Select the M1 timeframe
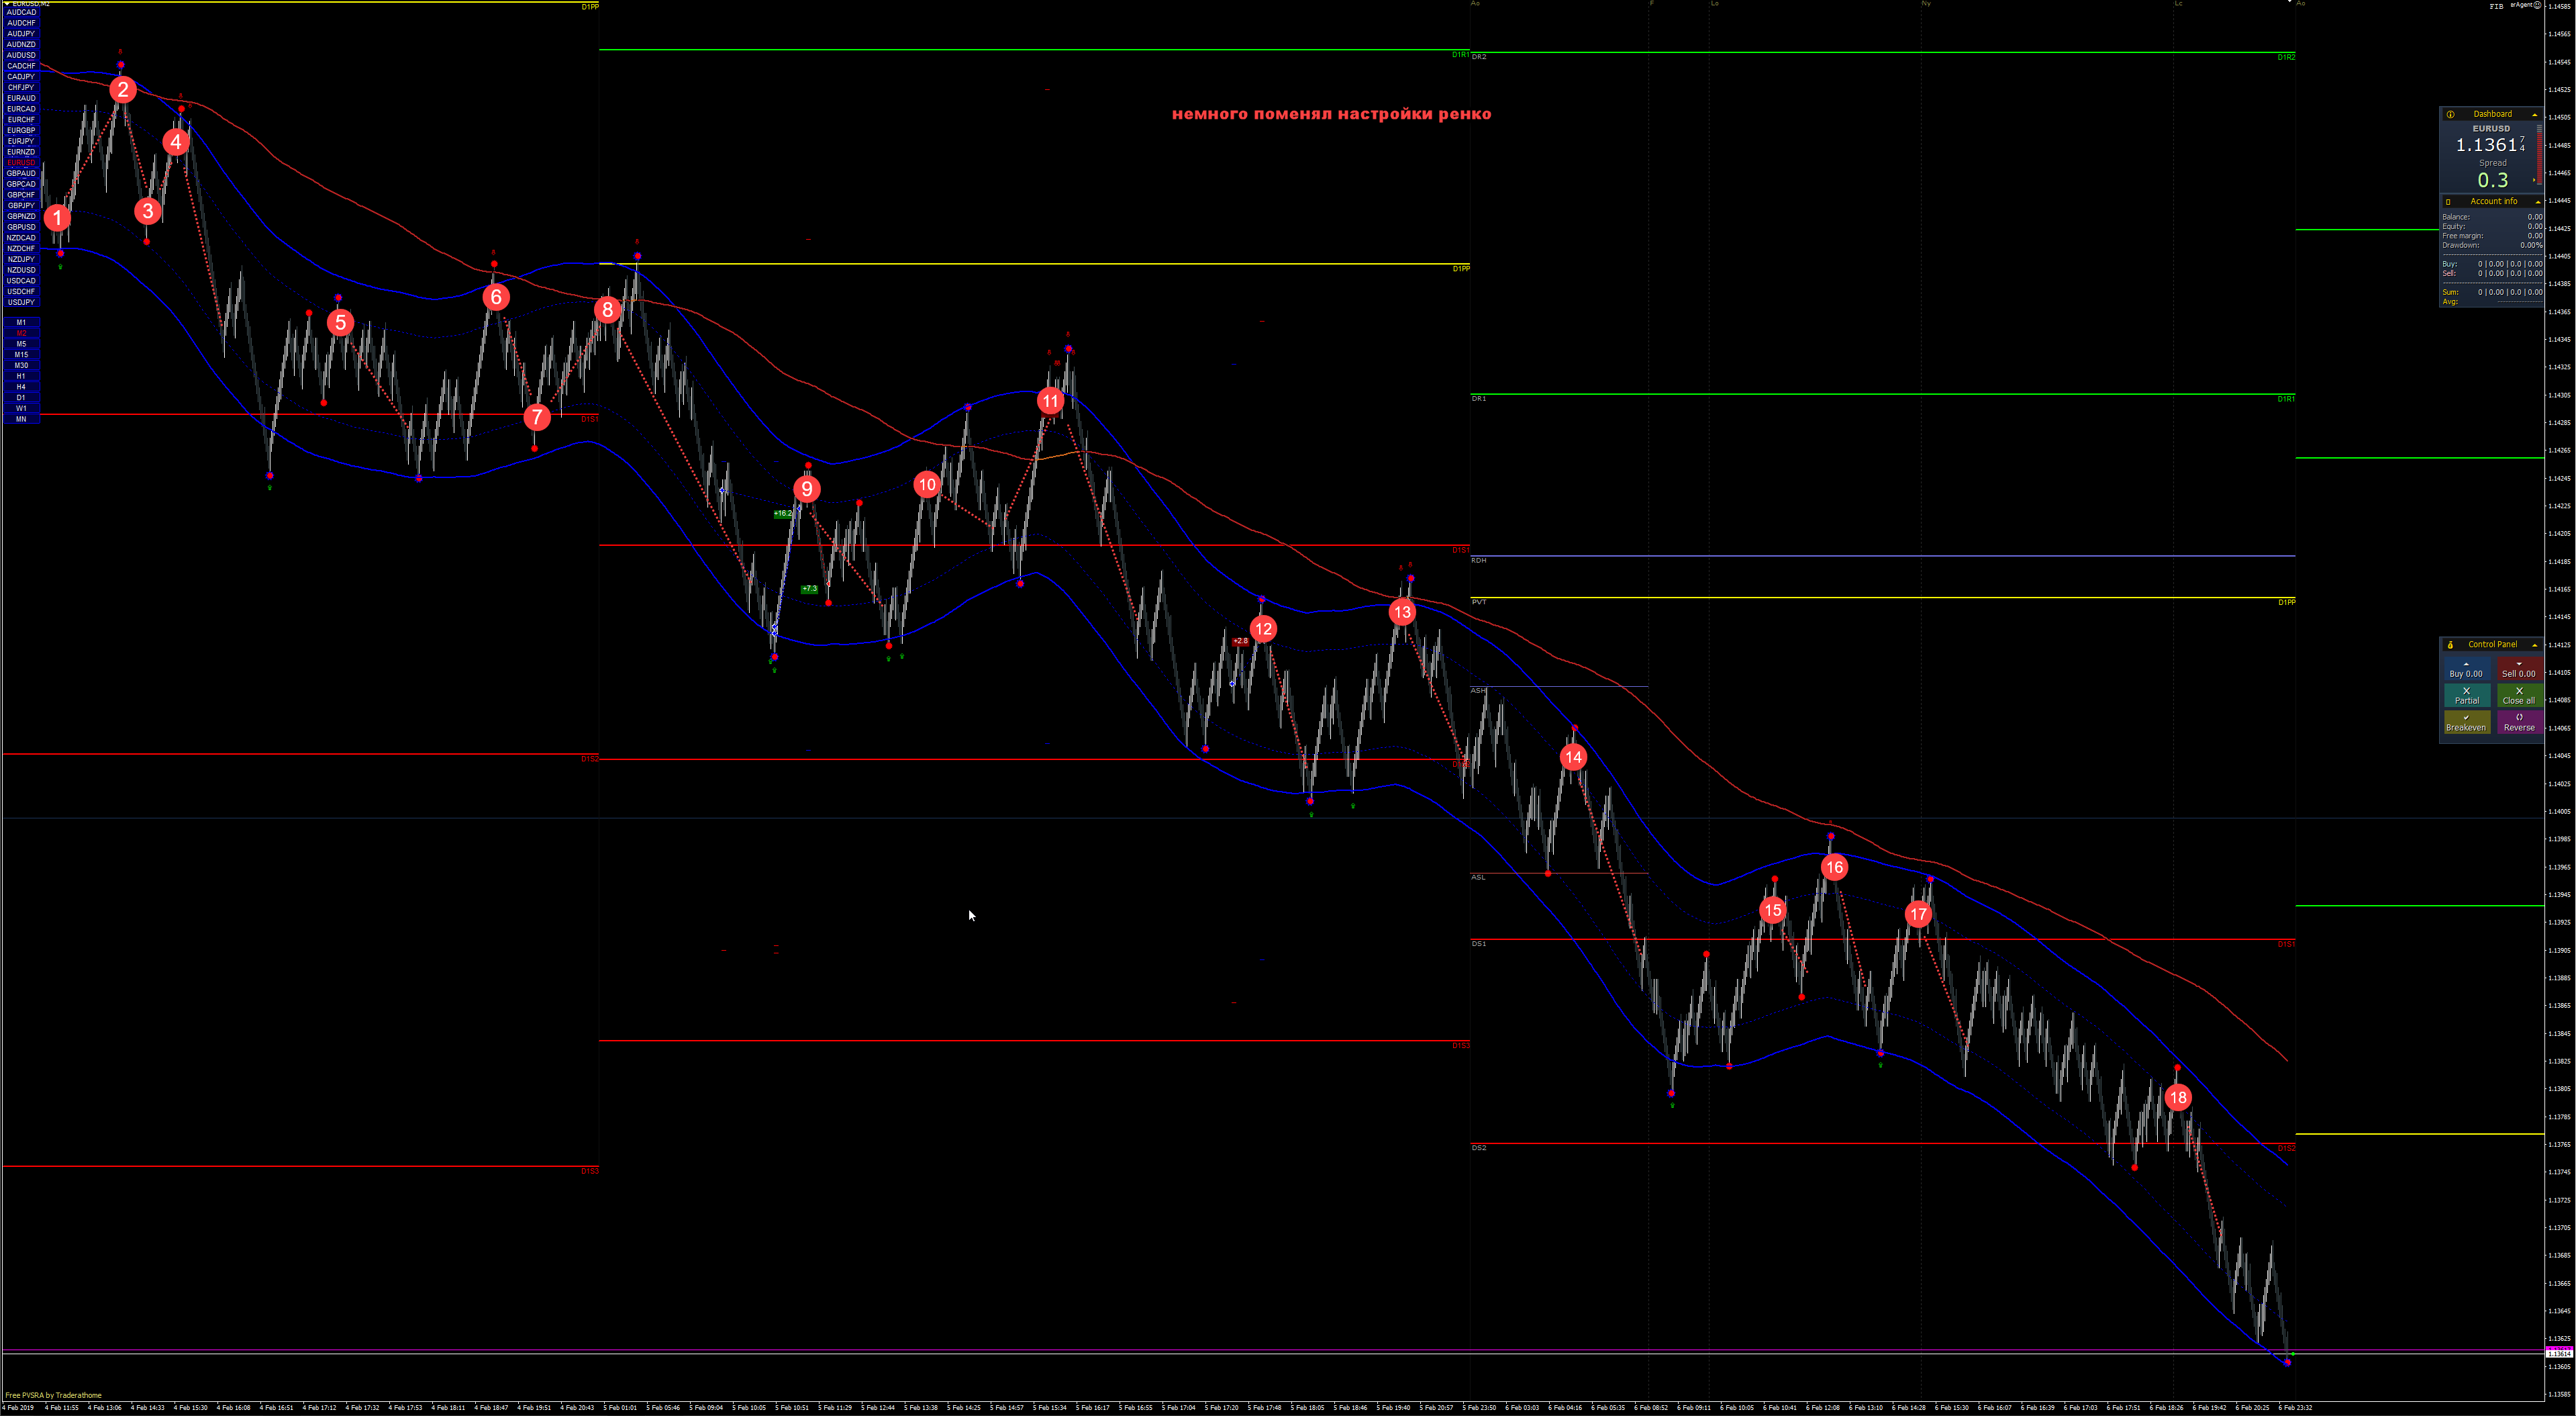This screenshot has width=2576, height=1416. pos(21,323)
